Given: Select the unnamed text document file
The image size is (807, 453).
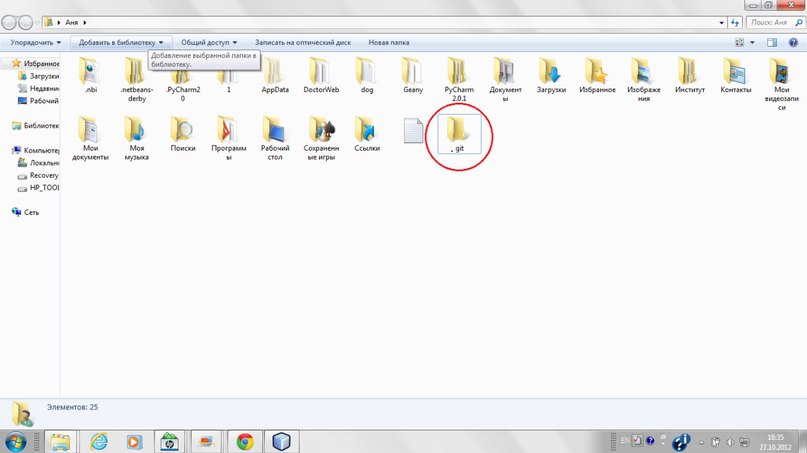Looking at the screenshot, I should tap(413, 131).
